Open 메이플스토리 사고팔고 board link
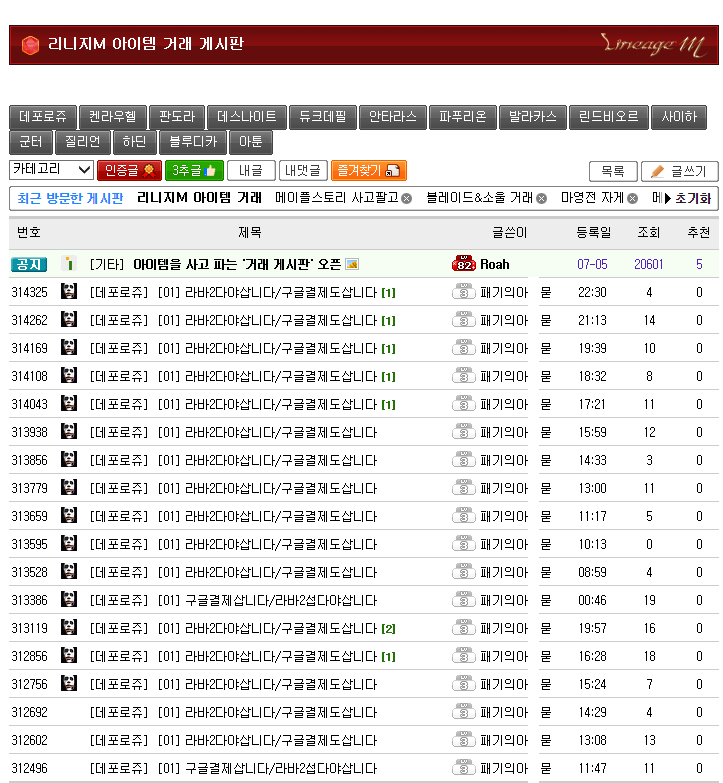Screen dimensions: 723x783 pos(337,198)
